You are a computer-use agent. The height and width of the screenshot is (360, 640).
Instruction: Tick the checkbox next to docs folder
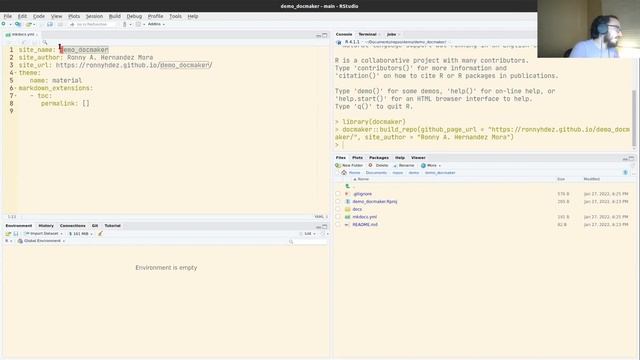338,209
